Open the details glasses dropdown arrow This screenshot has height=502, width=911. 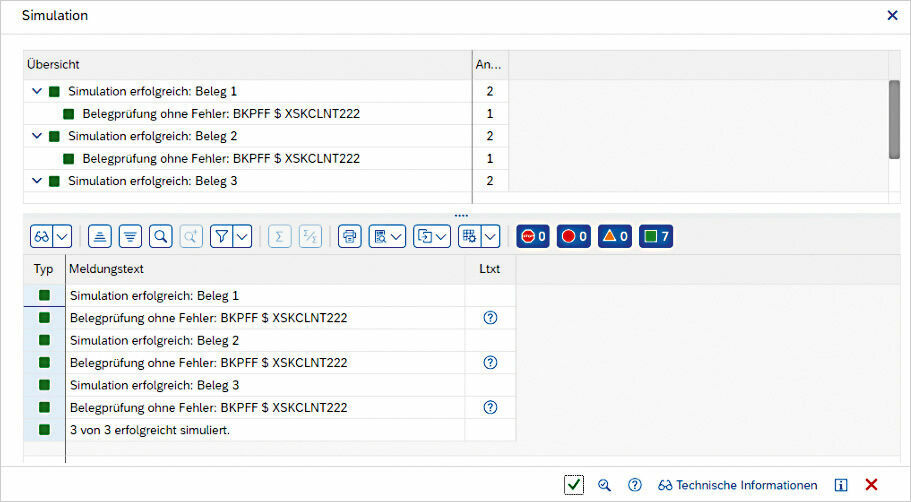point(63,236)
